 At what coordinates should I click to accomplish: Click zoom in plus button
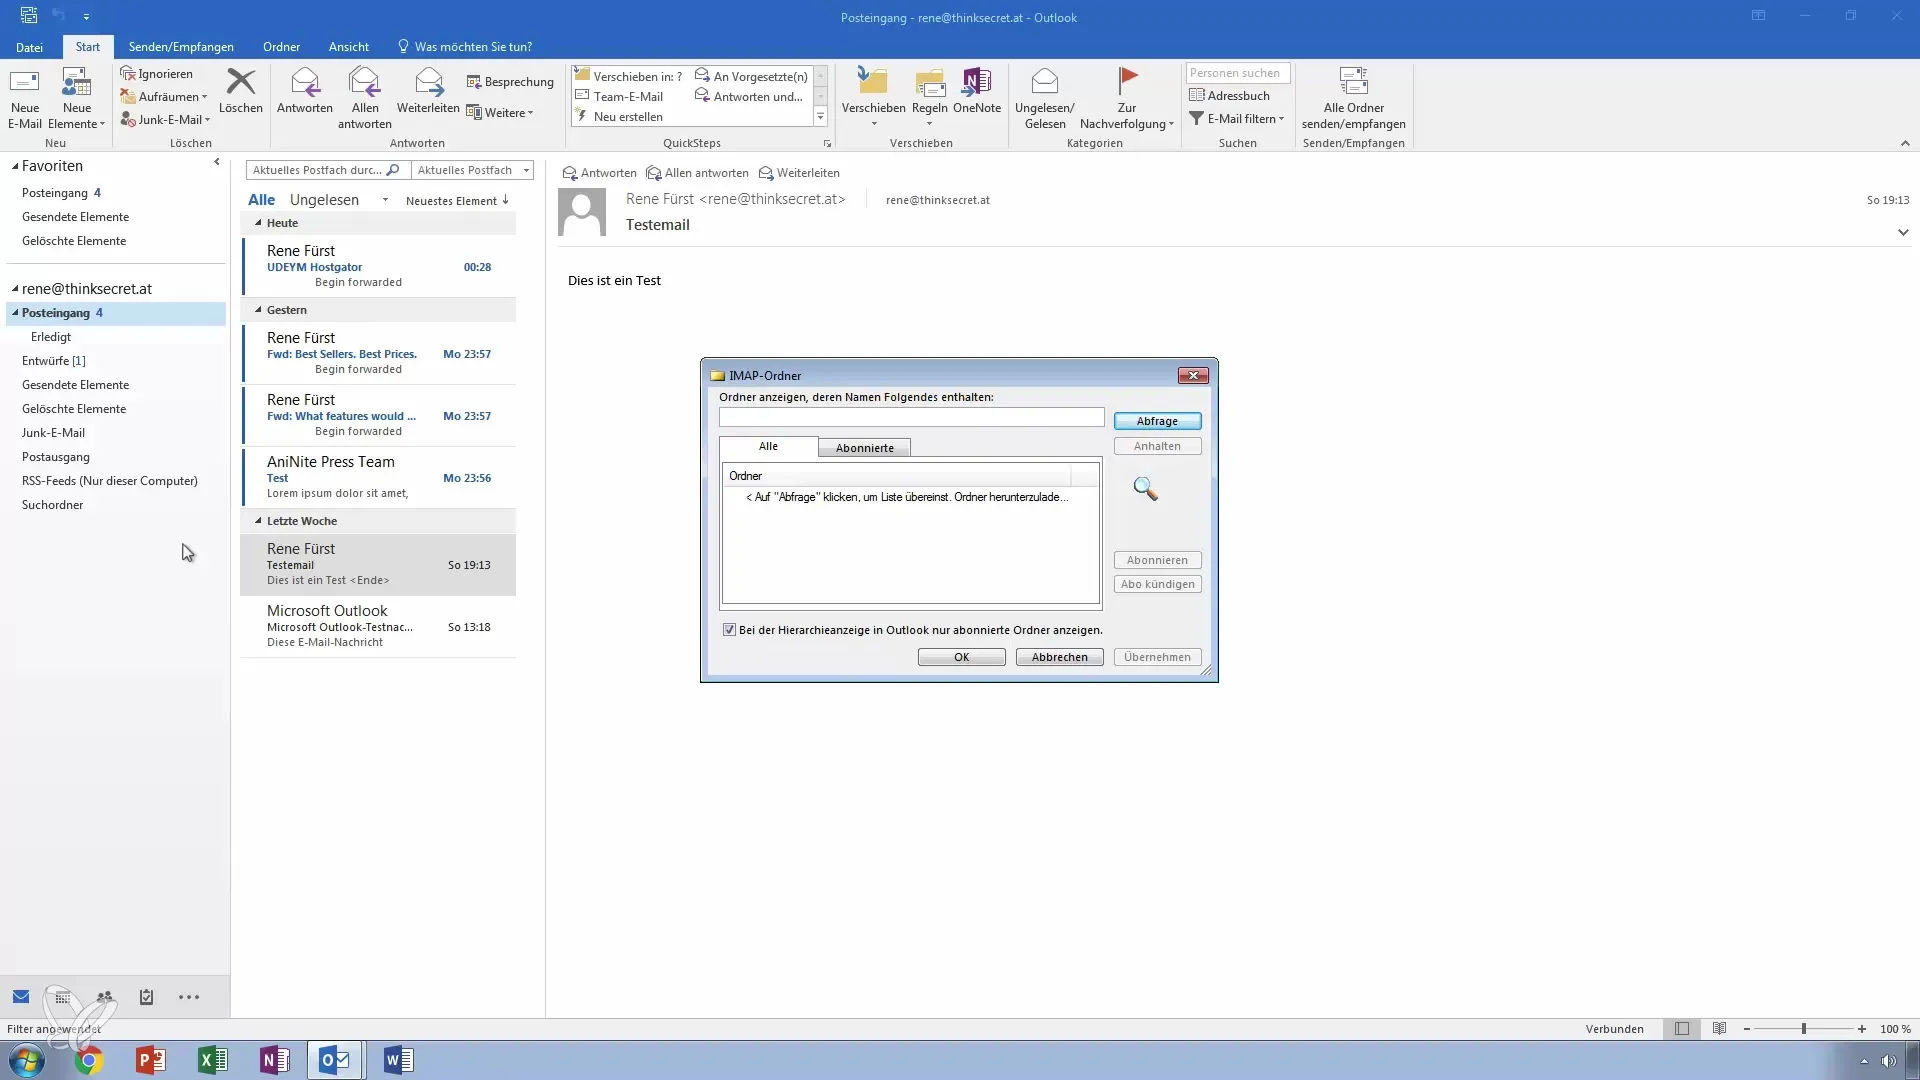tap(1862, 1029)
